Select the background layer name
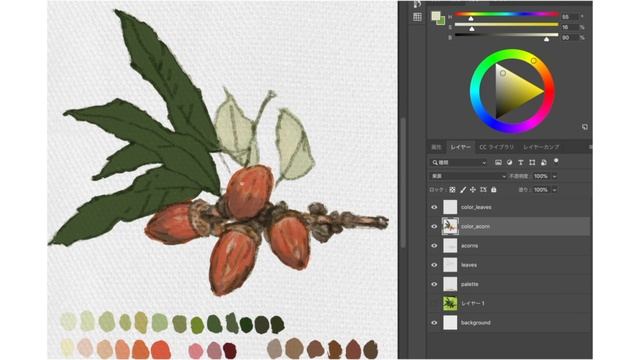Viewport: 640px width, 360px height. 476,322
